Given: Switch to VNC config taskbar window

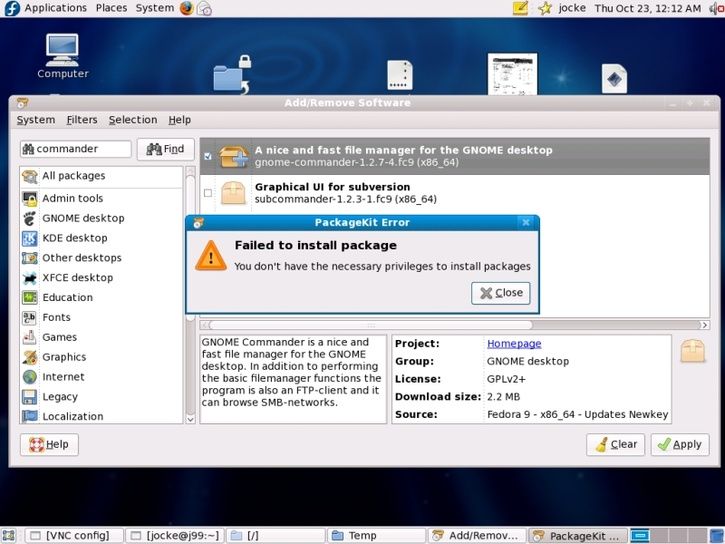Looking at the screenshot, I should click(74, 536).
